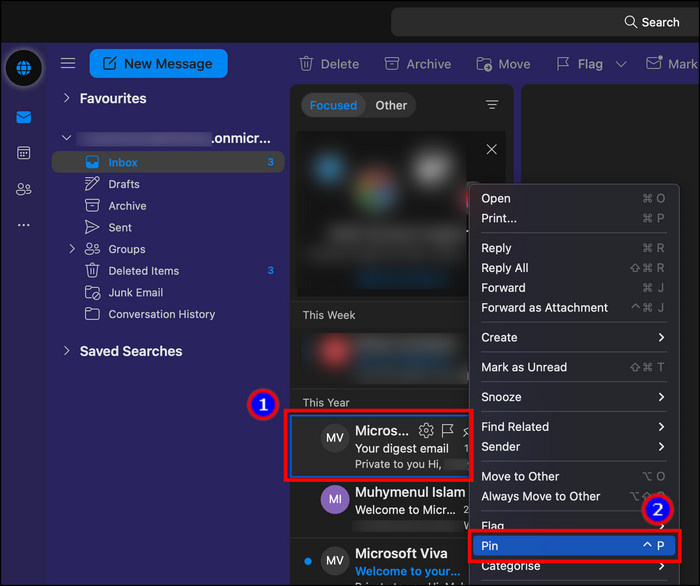Image resolution: width=700 pixels, height=586 pixels.
Task: Open the People contacts icon
Action: (x=23, y=189)
